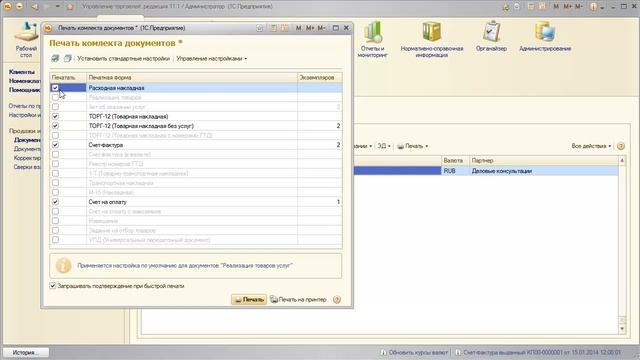Viewport: 640px width, 360px height.
Task: Check the Акт об оказании услуг checkbox
Action: coord(55,107)
